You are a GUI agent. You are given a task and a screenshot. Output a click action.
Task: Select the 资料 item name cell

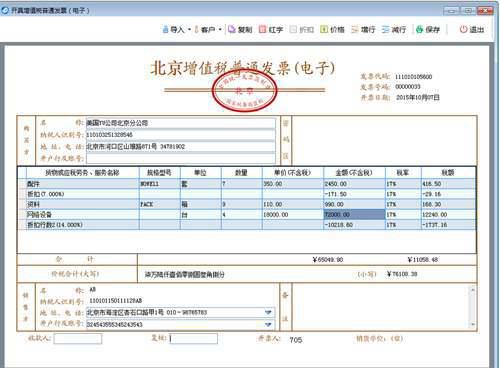(x=82, y=204)
